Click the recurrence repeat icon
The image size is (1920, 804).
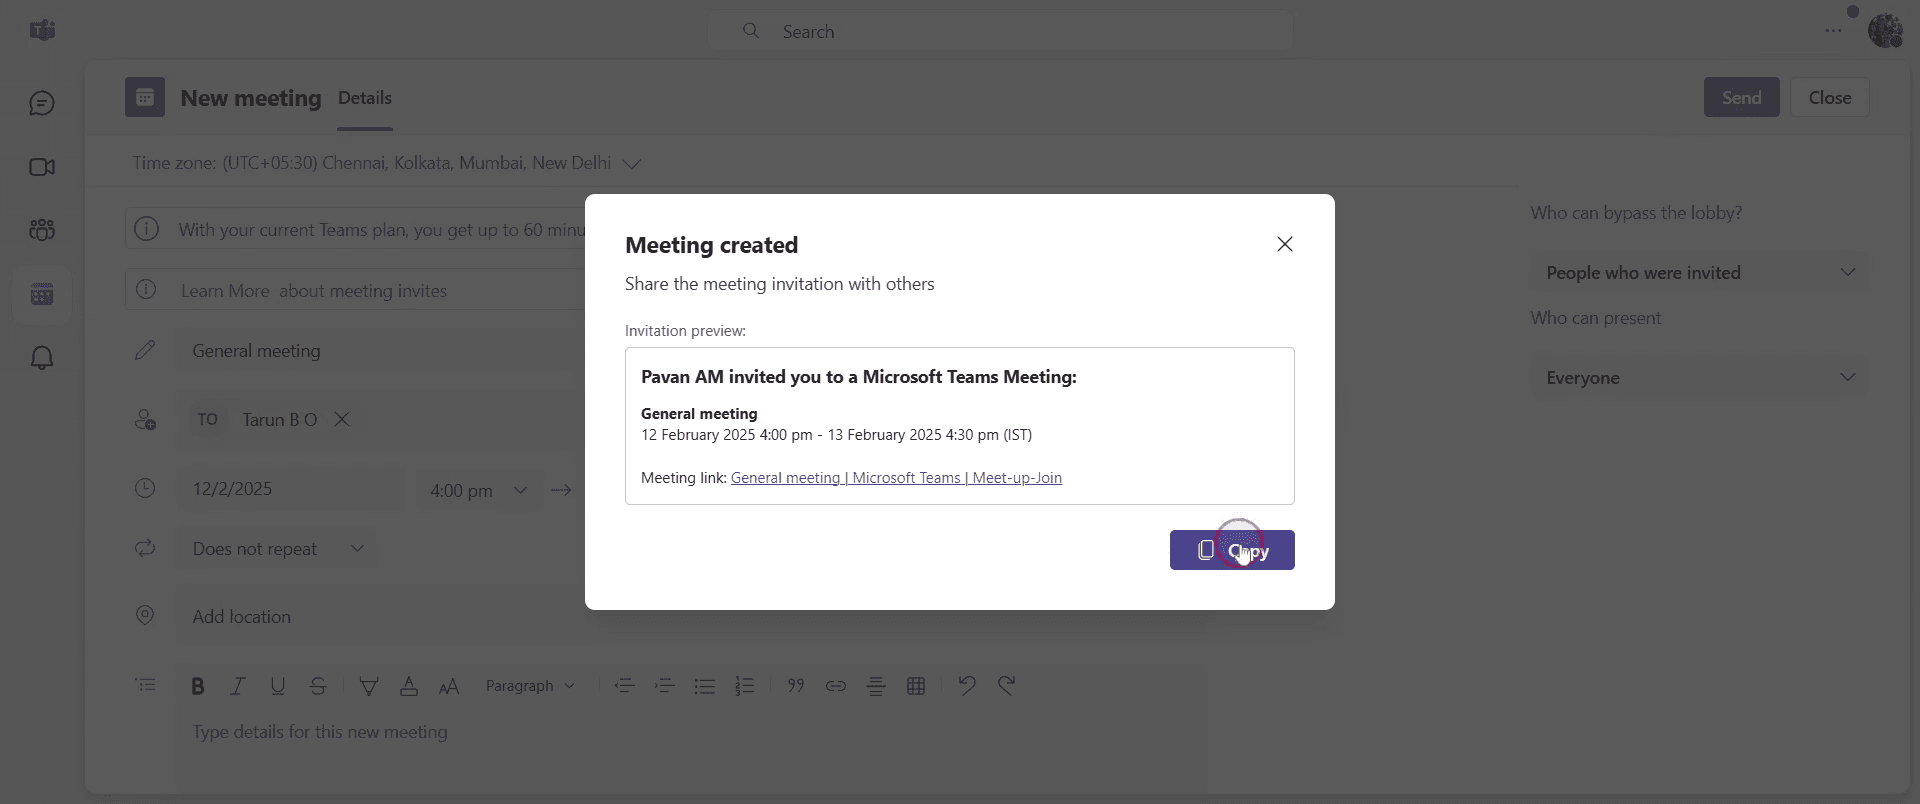[x=145, y=548]
